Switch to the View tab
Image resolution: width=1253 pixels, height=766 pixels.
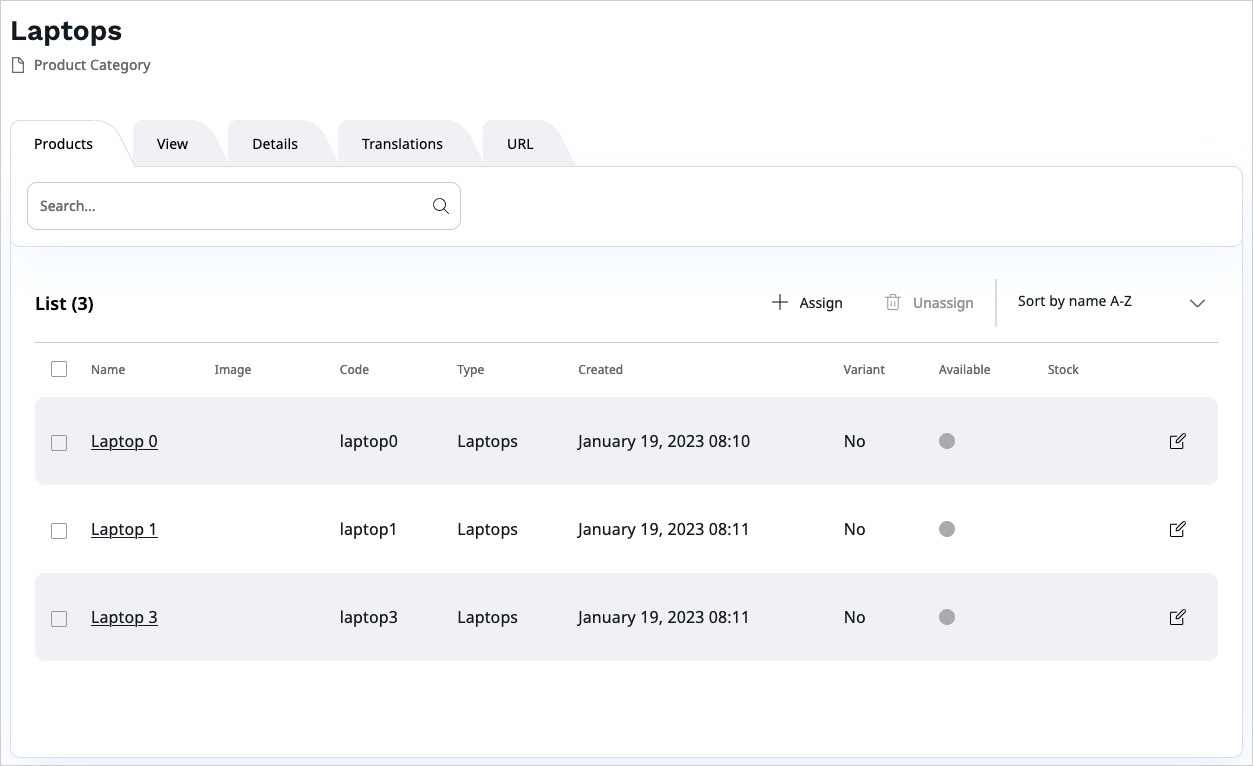(173, 144)
